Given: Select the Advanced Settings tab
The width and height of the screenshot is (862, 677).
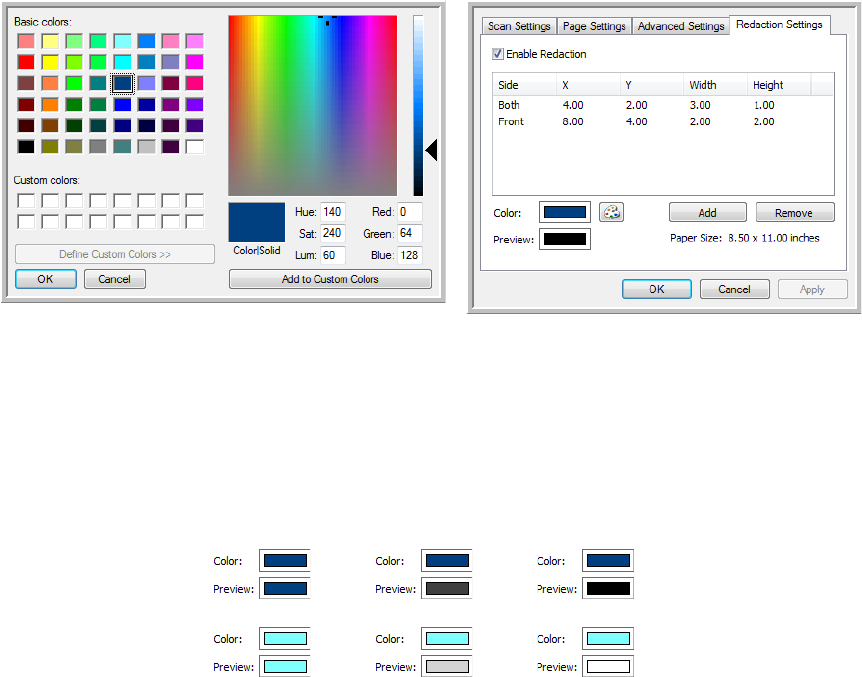Looking at the screenshot, I should (680, 26).
